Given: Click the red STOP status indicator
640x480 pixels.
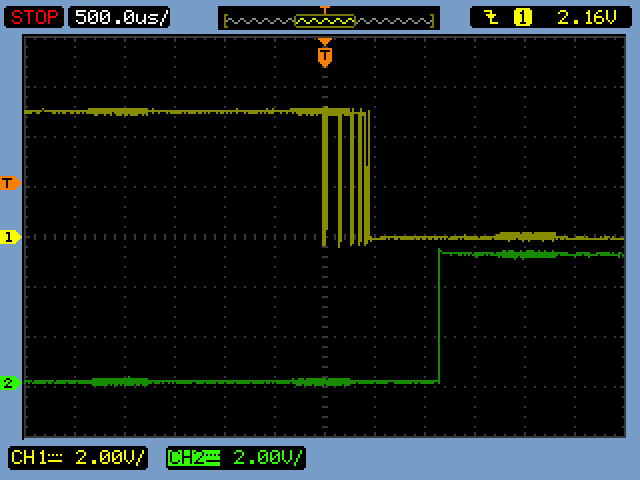Looking at the screenshot, I should [x=36, y=17].
